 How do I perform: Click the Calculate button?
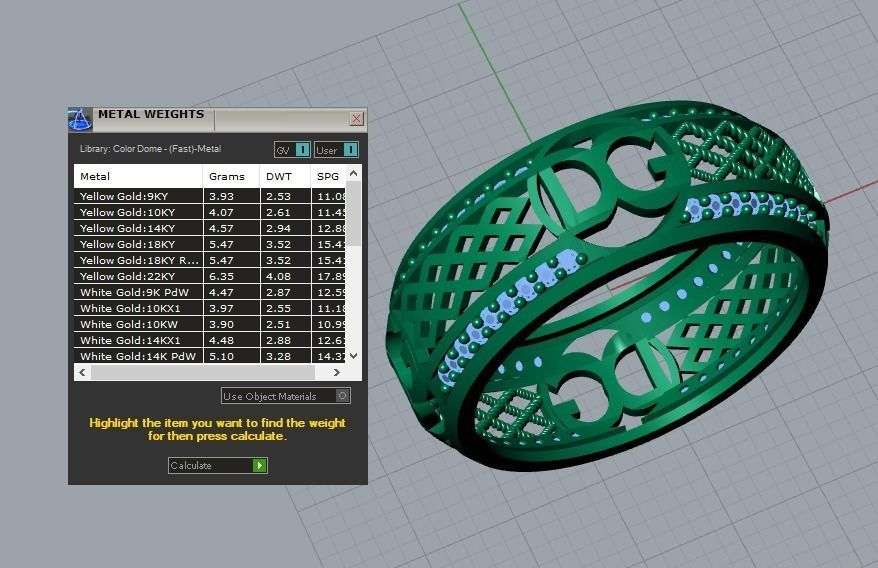[218, 465]
